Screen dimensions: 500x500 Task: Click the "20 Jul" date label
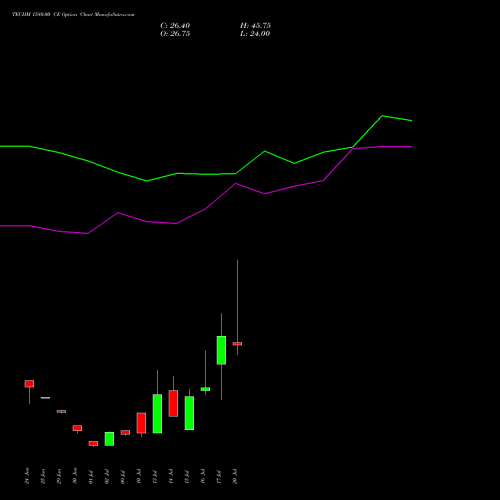(x=235, y=477)
